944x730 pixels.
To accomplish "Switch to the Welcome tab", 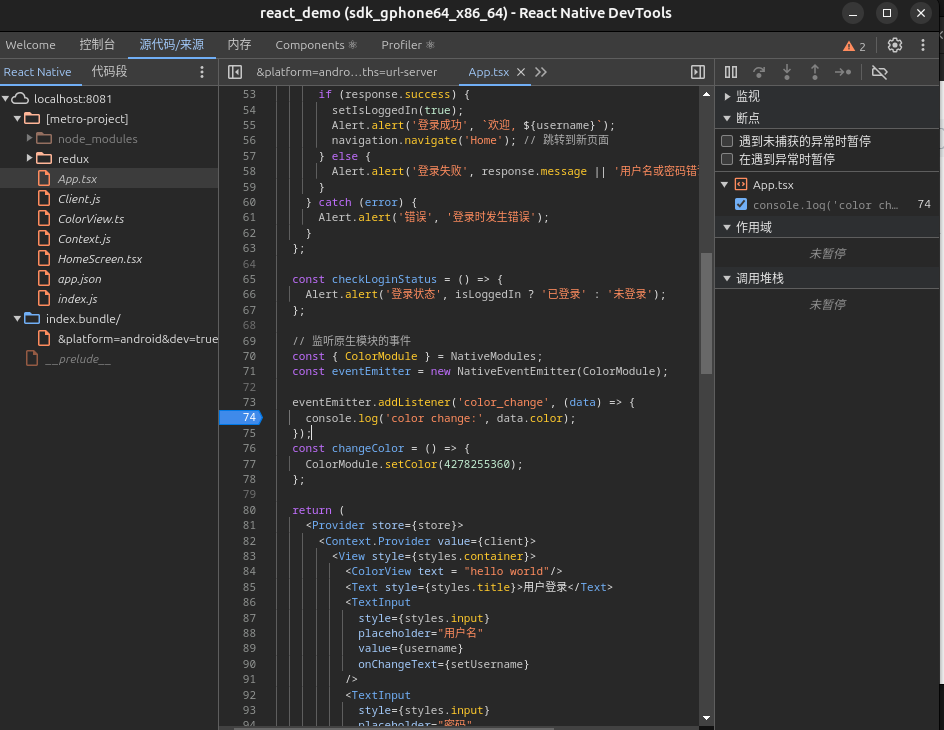I will 30,45.
